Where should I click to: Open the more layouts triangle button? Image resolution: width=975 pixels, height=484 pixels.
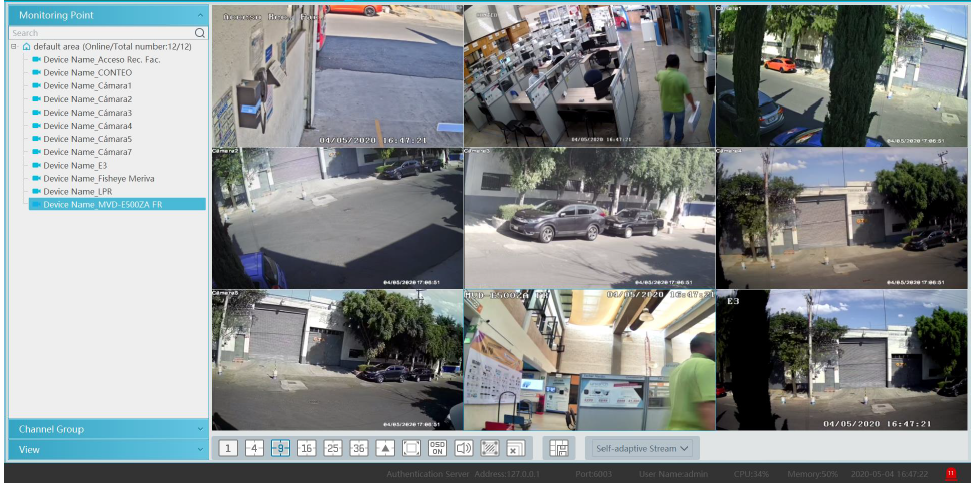coord(385,448)
